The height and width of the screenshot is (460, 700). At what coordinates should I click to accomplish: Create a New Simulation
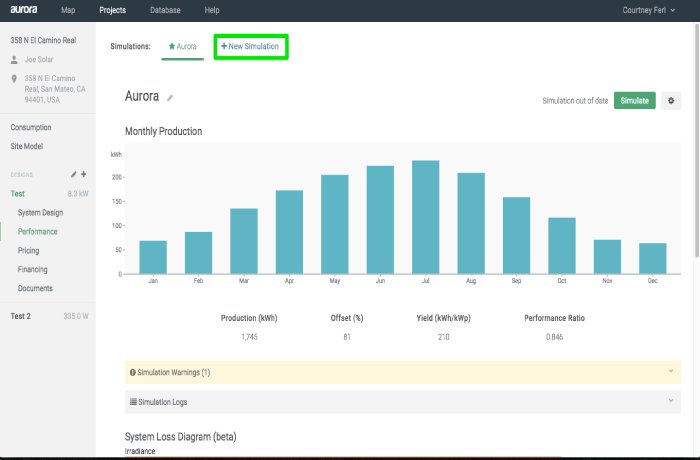tap(250, 46)
